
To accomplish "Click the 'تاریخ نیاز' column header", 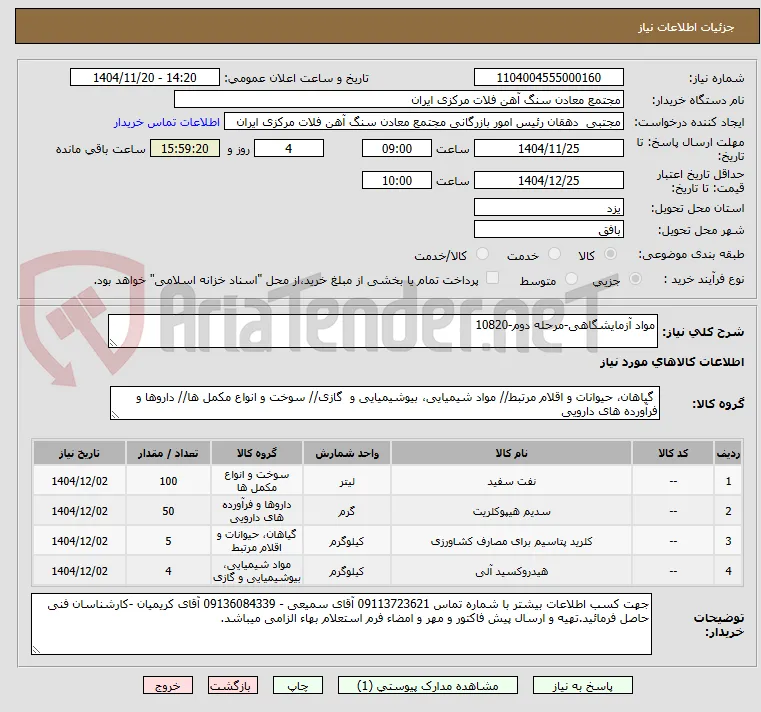I will pos(80,453).
